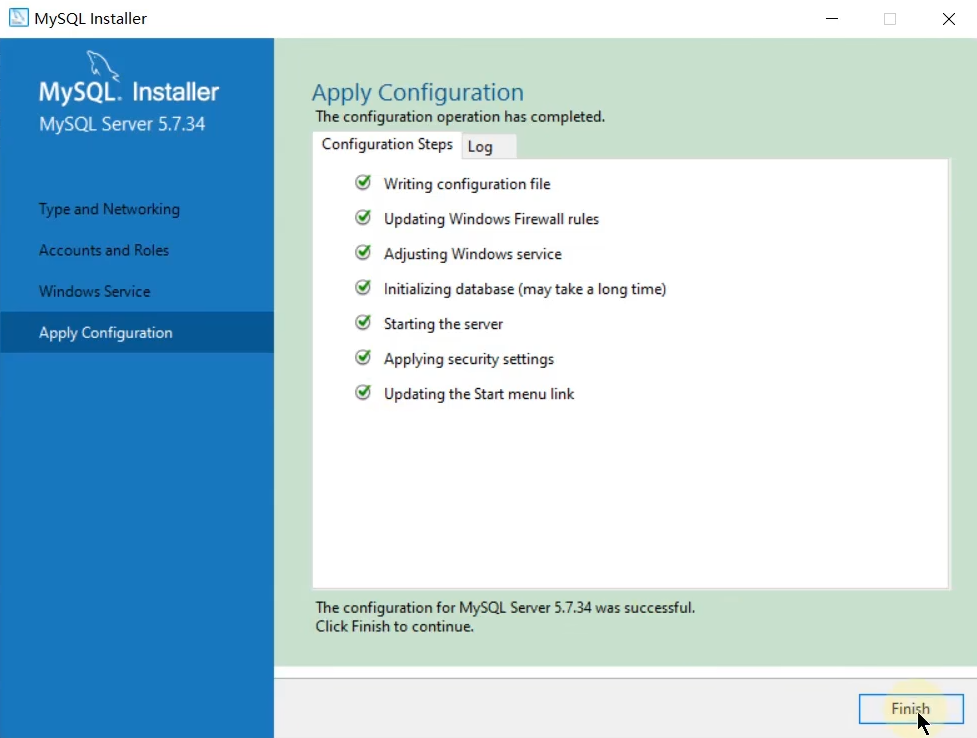Click checkmark beside Initializing database
Viewport: 977px width, 738px height.
[x=363, y=287]
